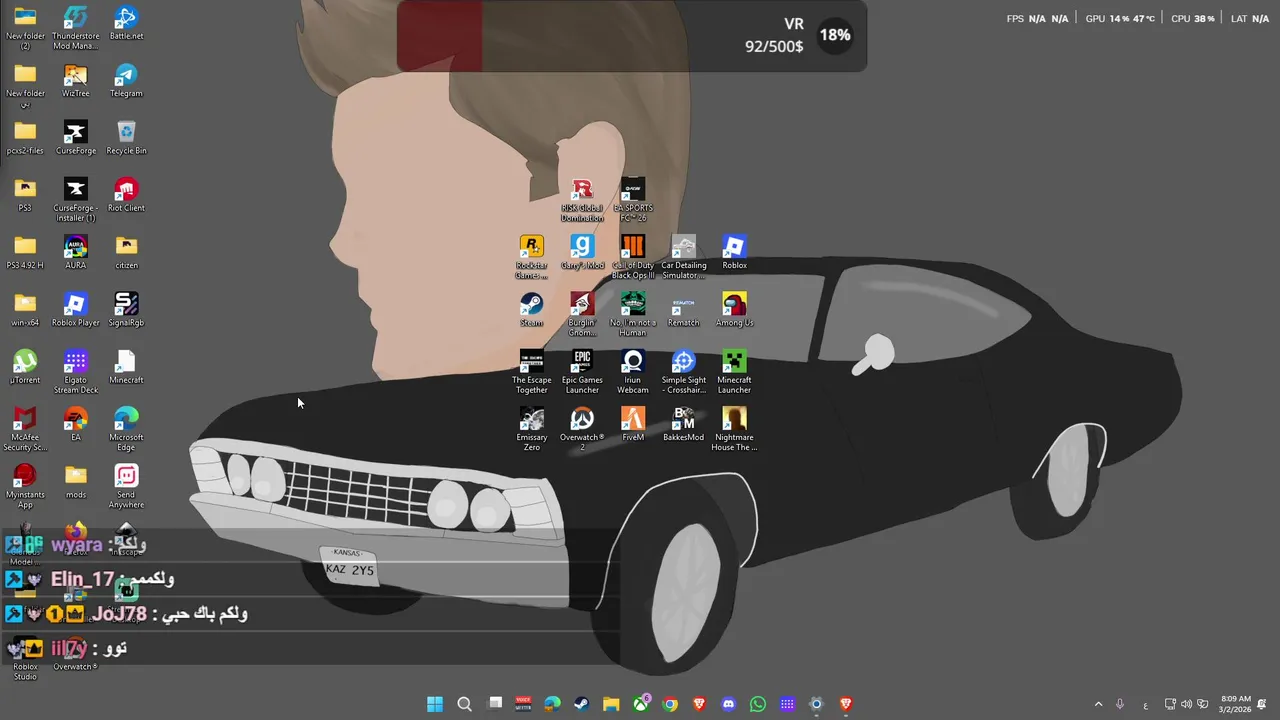Open Telegram desktop shortcut

[x=126, y=81]
